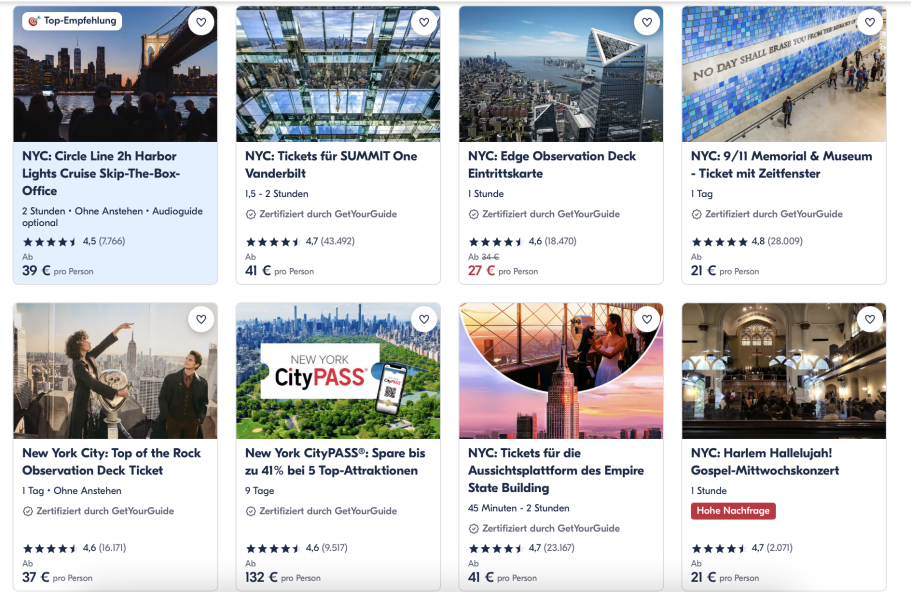The height and width of the screenshot is (592, 911).
Task: Click the red '27 €' discounted price
Action: click(482, 271)
